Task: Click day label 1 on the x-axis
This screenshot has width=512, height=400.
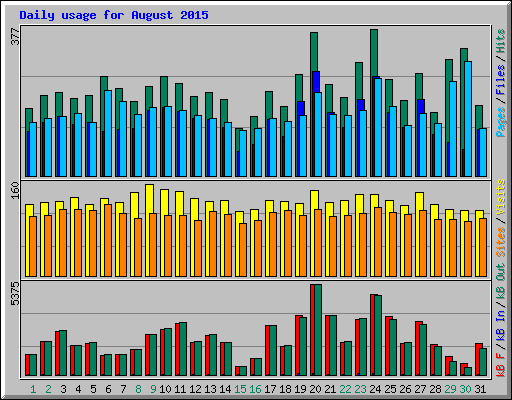Action: click(33, 389)
